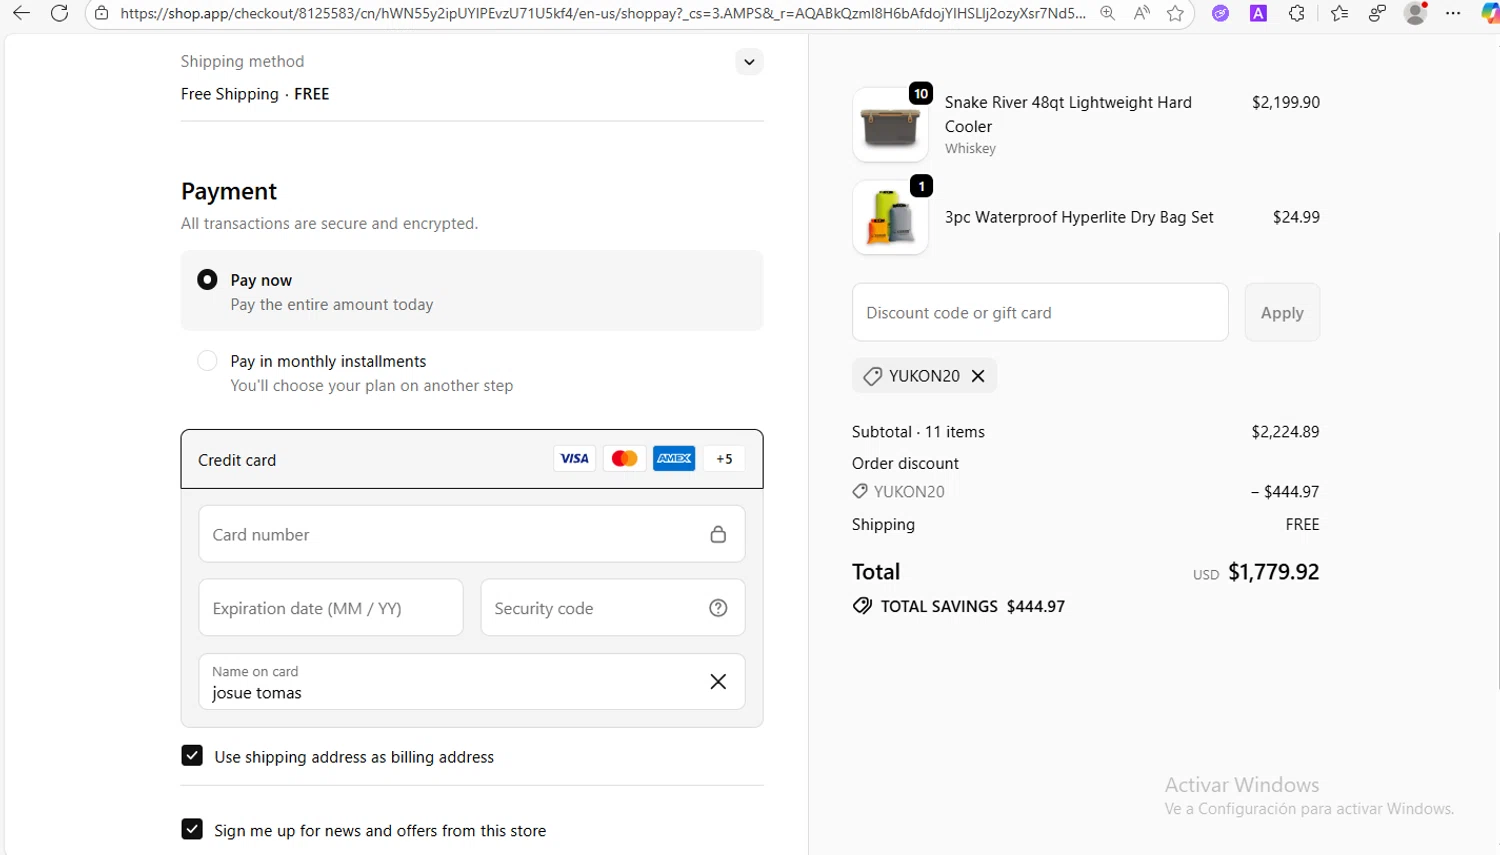The image size is (1500, 855).
Task: Open the purple circular extension icon
Action: tap(1220, 13)
